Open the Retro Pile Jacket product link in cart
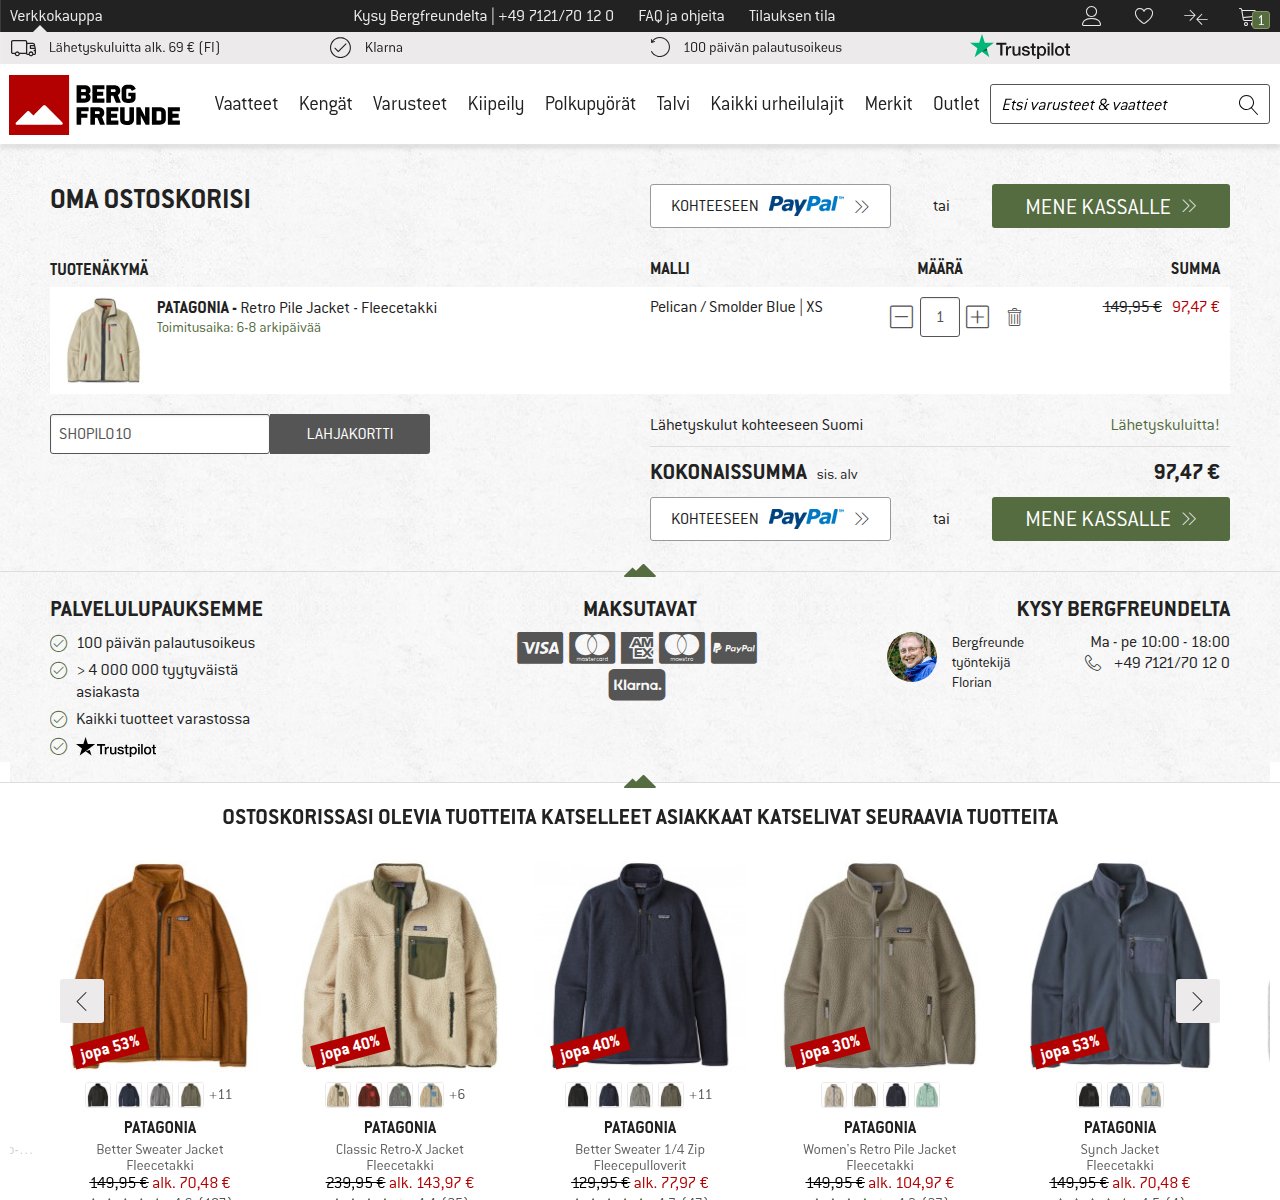The height and width of the screenshot is (1200, 1280). point(297,308)
